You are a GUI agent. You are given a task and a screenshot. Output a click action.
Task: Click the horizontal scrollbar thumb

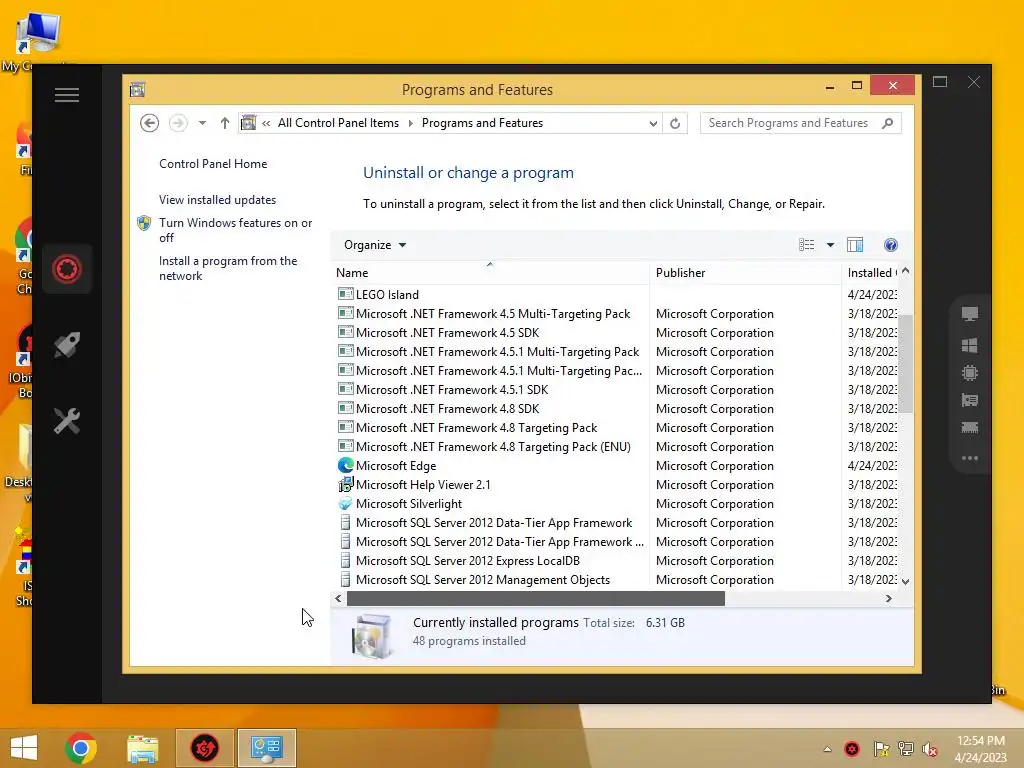pyautogui.click(x=536, y=598)
